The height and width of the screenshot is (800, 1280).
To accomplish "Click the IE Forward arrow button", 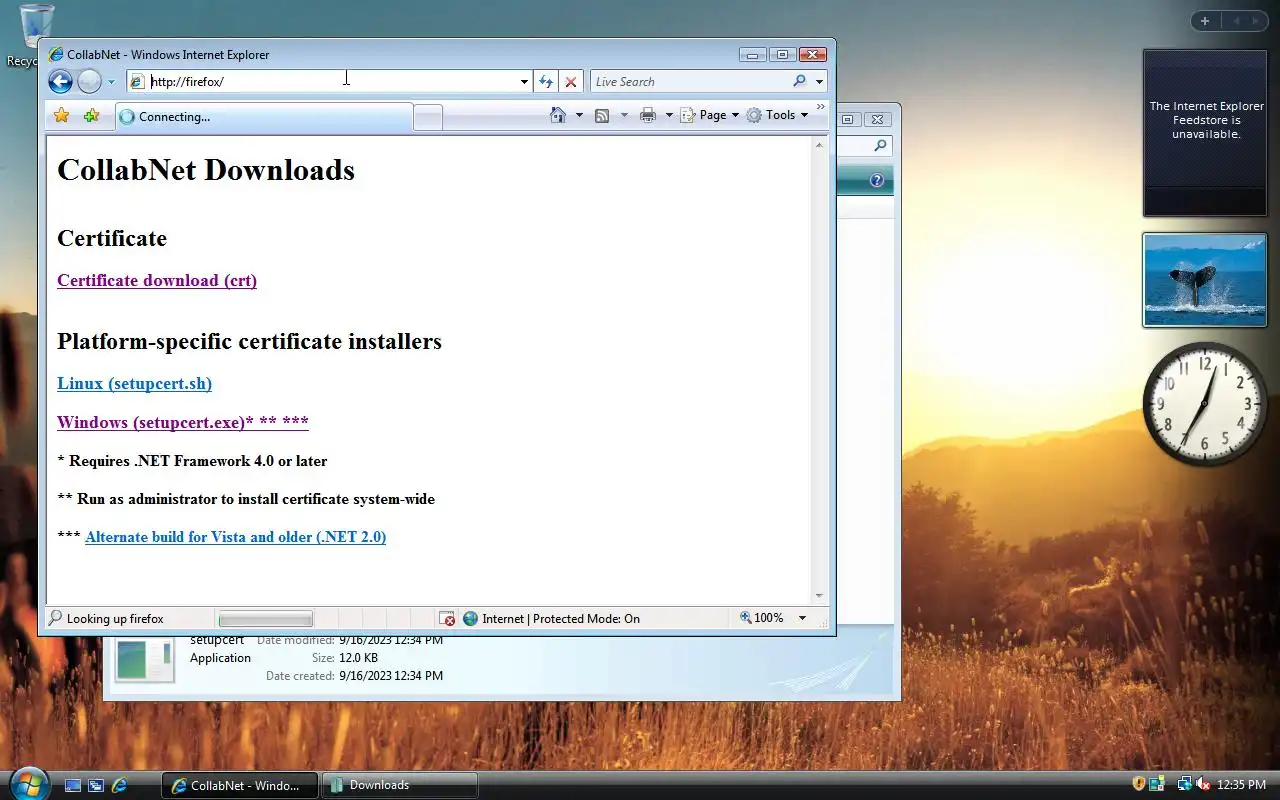I will point(89,82).
